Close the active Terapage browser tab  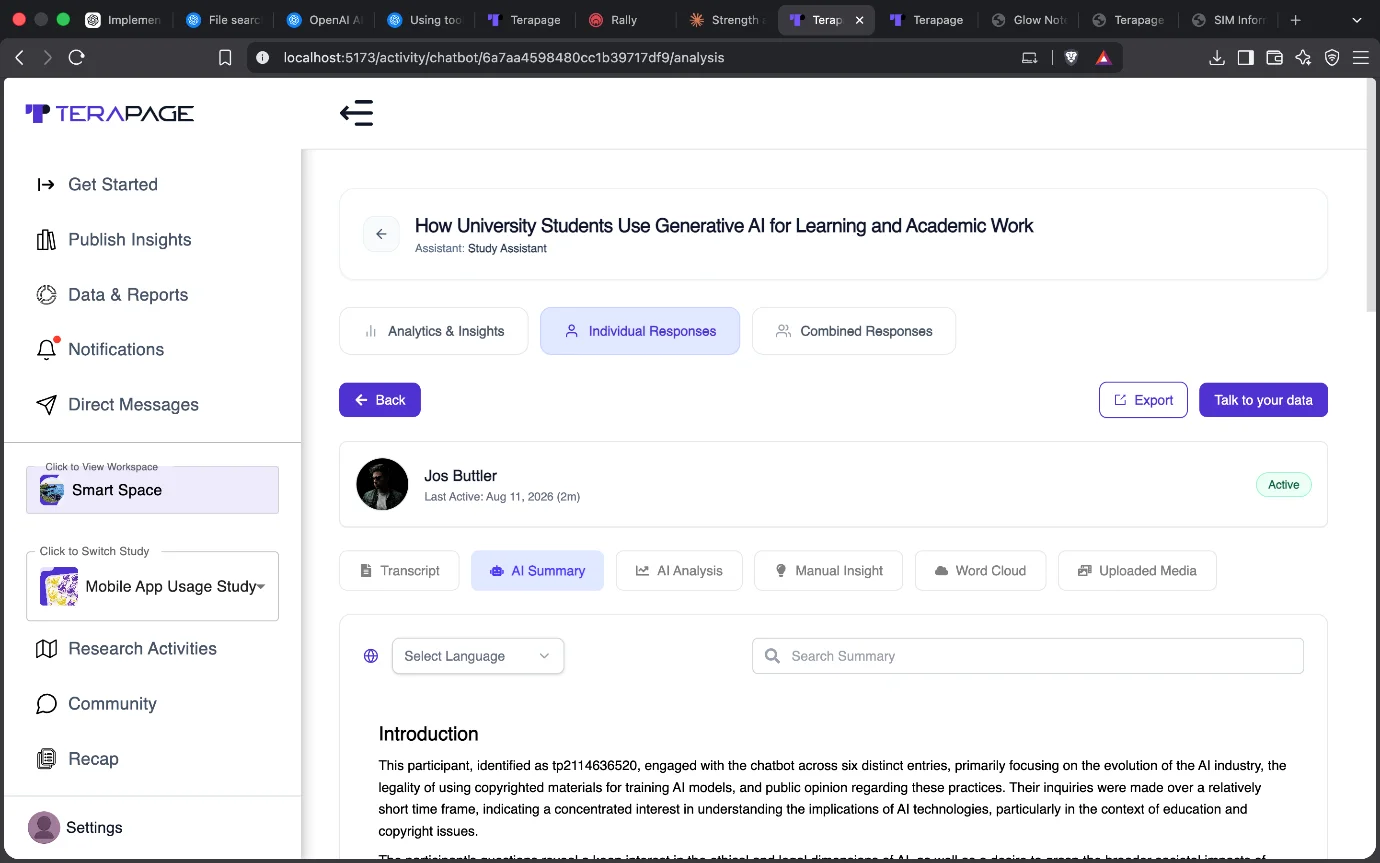tap(859, 20)
